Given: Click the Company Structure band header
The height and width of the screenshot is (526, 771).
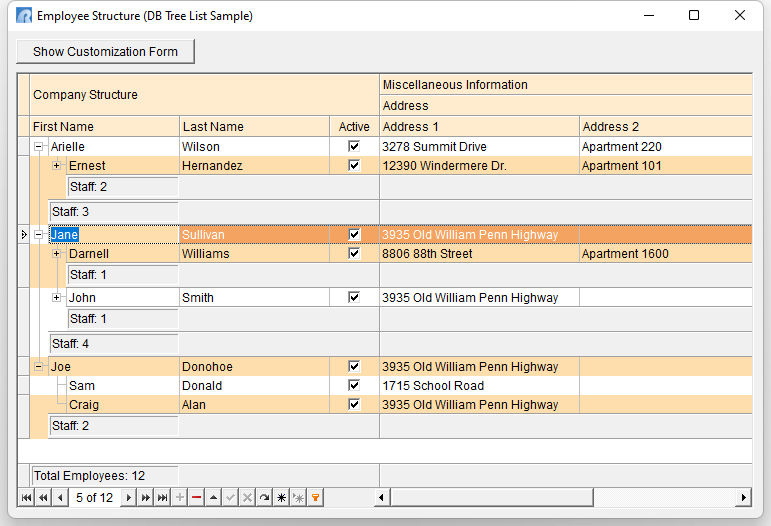Looking at the screenshot, I should pyautogui.click(x=204, y=95).
